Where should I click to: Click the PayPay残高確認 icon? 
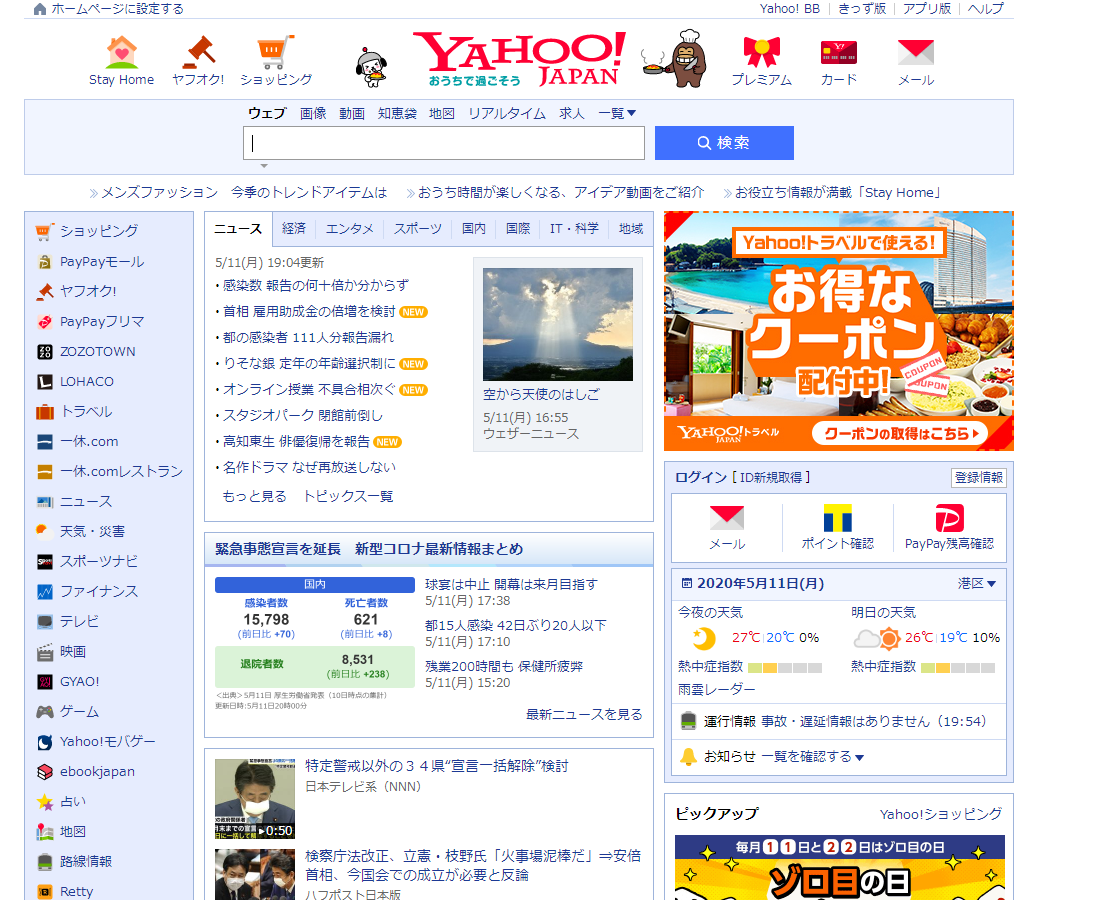(949, 517)
